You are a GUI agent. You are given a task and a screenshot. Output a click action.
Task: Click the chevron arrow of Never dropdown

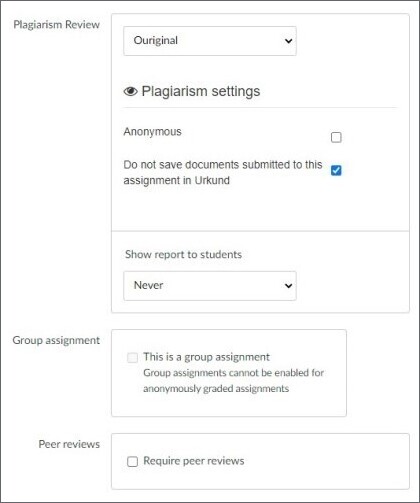point(288,286)
